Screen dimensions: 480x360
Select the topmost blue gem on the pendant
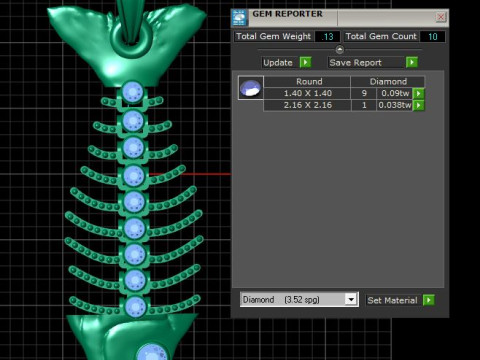point(133,92)
